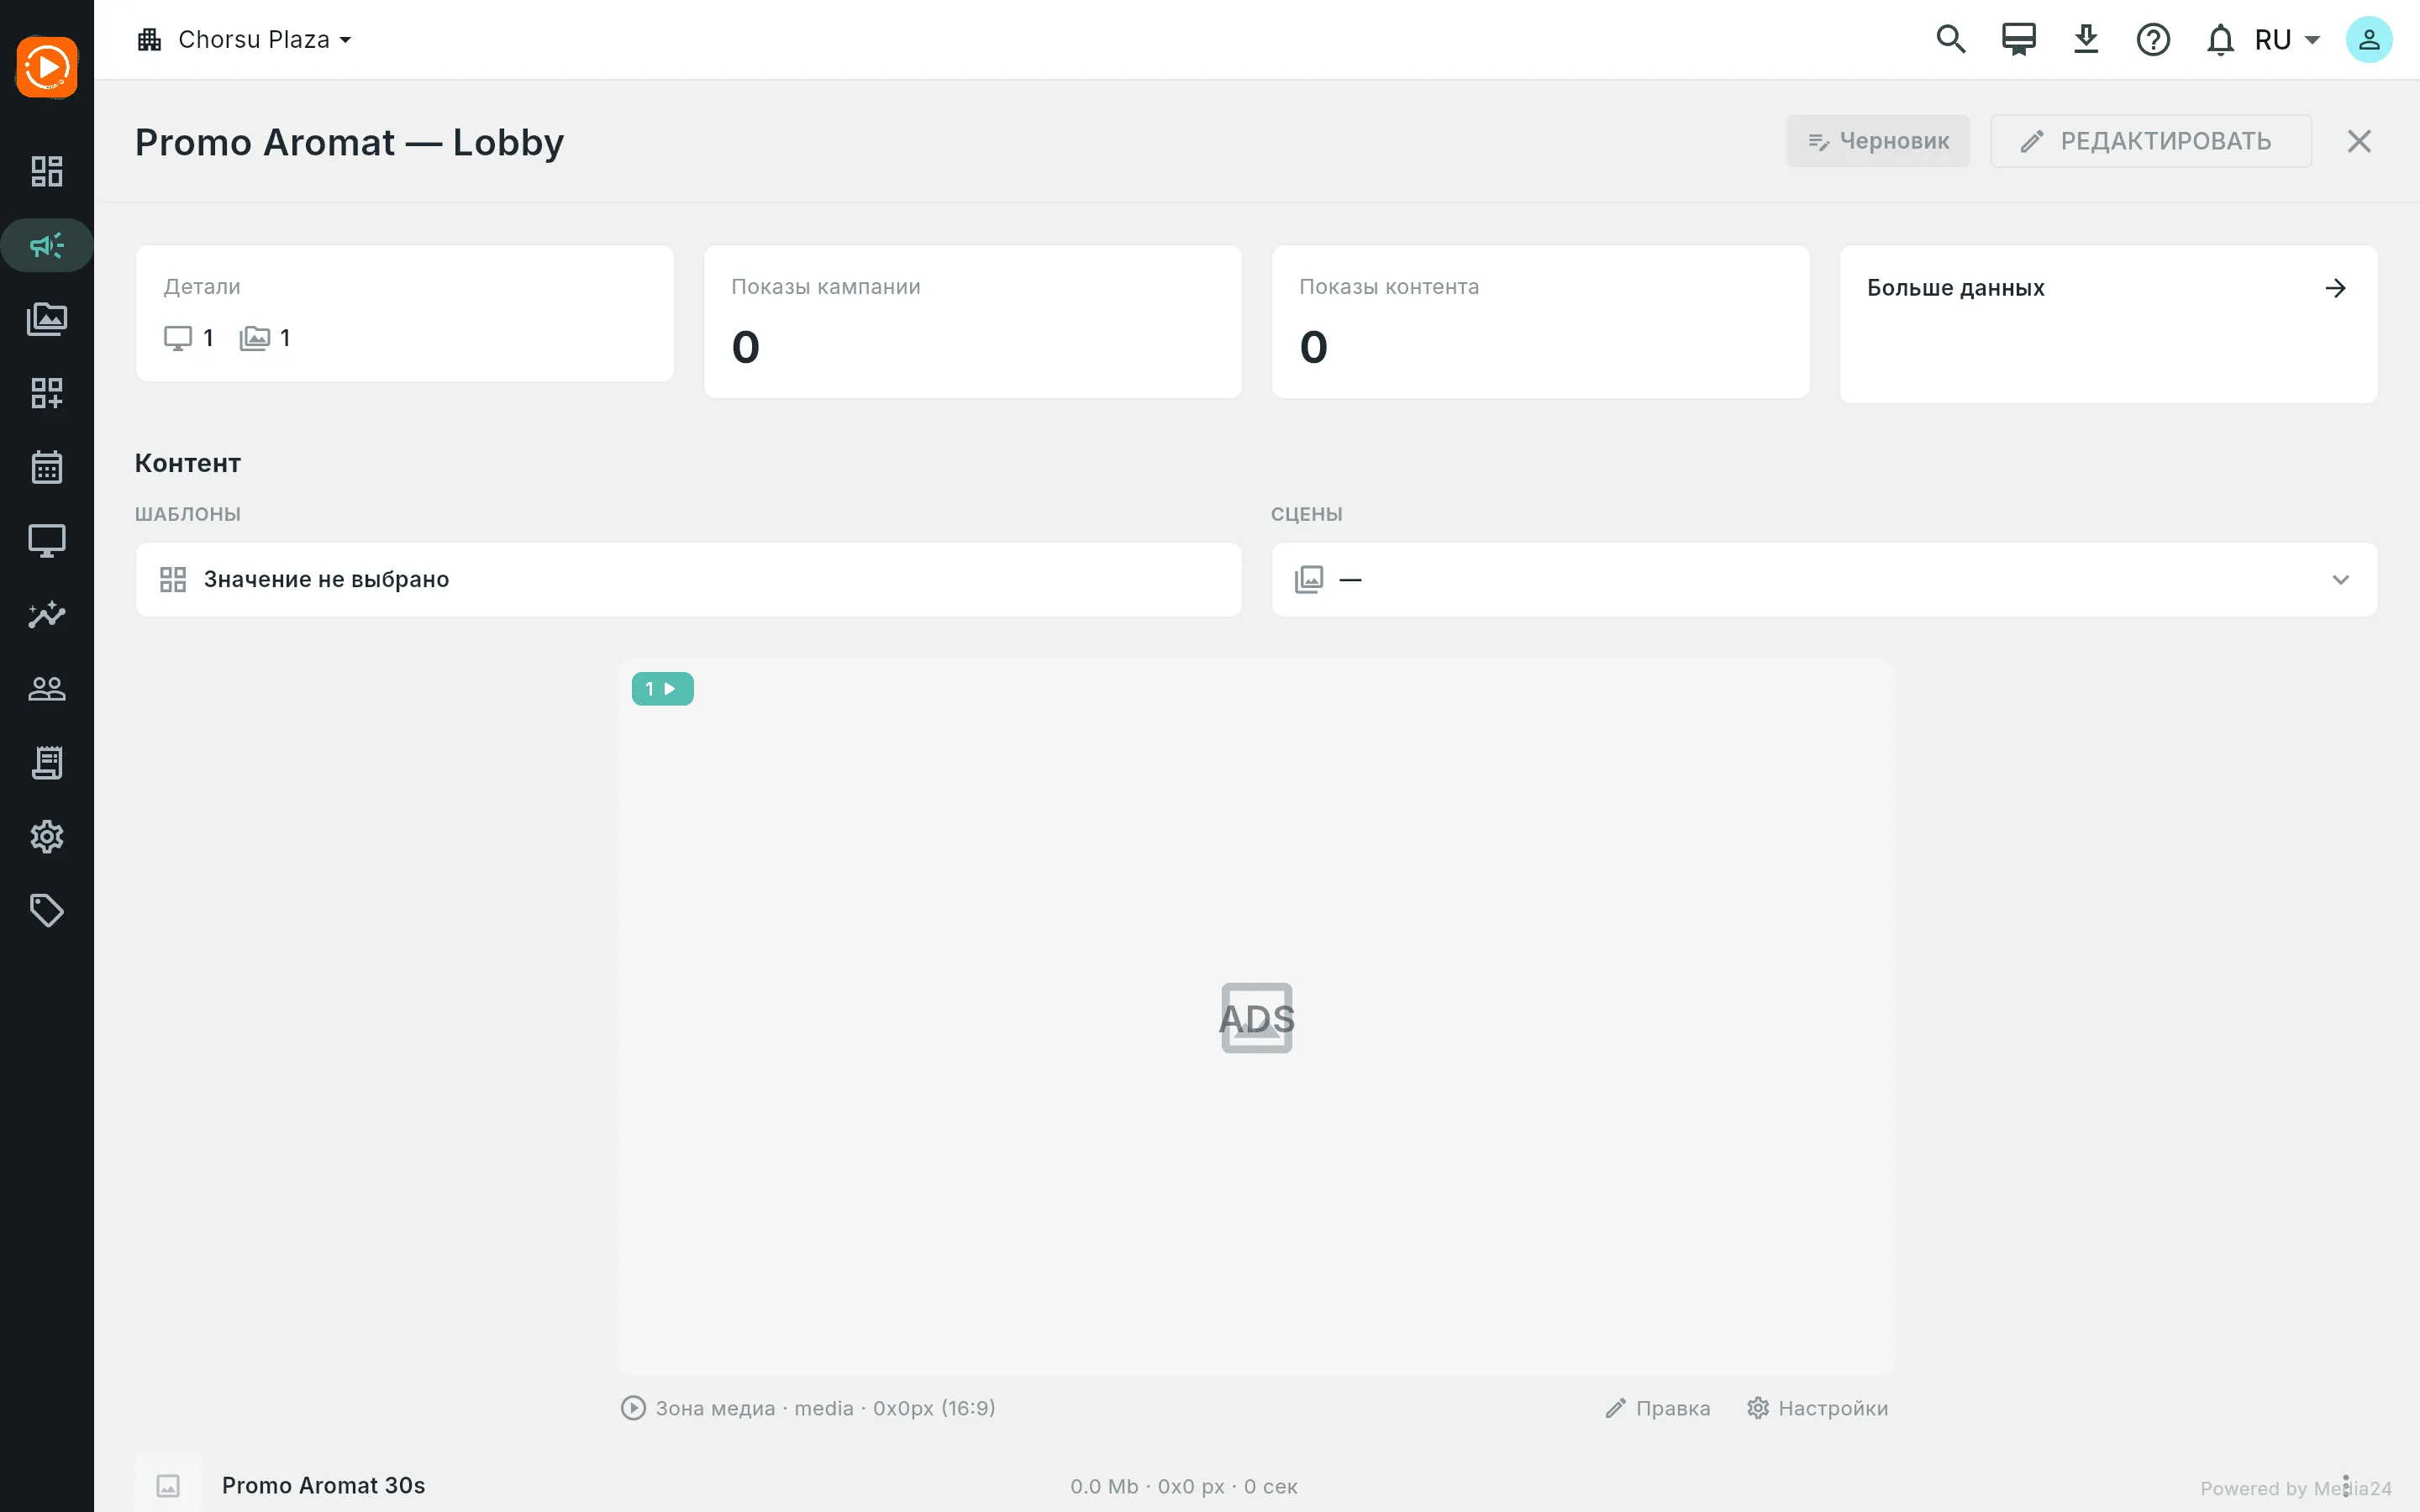
Task: Open the help question mark icon
Action: pyautogui.click(x=2153, y=40)
